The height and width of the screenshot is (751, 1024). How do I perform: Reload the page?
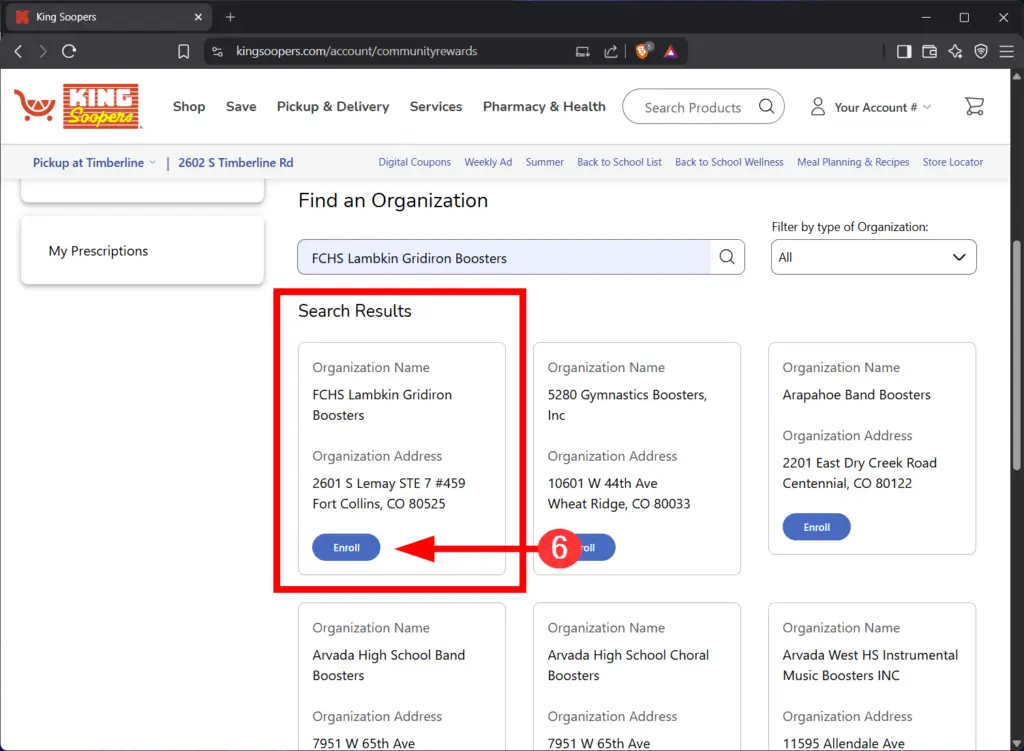pos(69,51)
